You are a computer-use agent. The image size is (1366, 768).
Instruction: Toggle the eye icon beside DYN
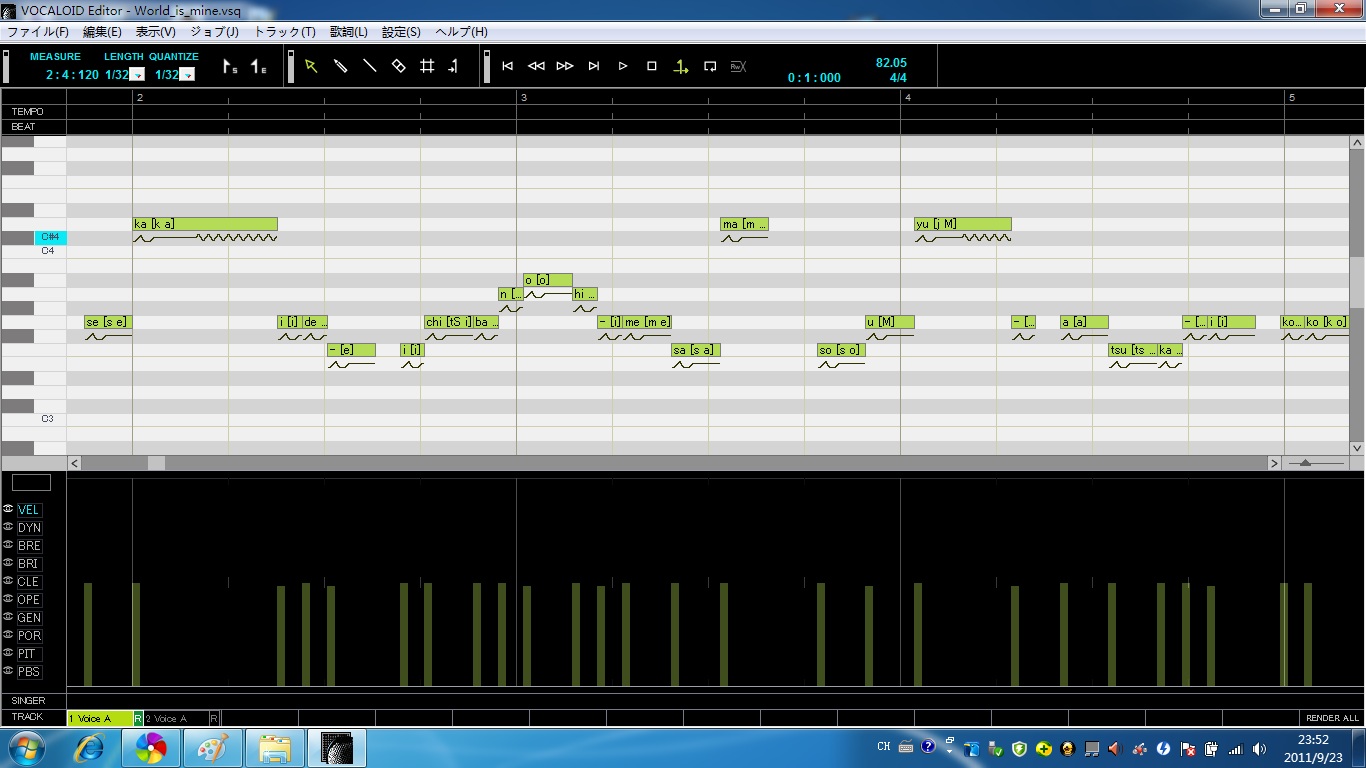tap(8, 527)
